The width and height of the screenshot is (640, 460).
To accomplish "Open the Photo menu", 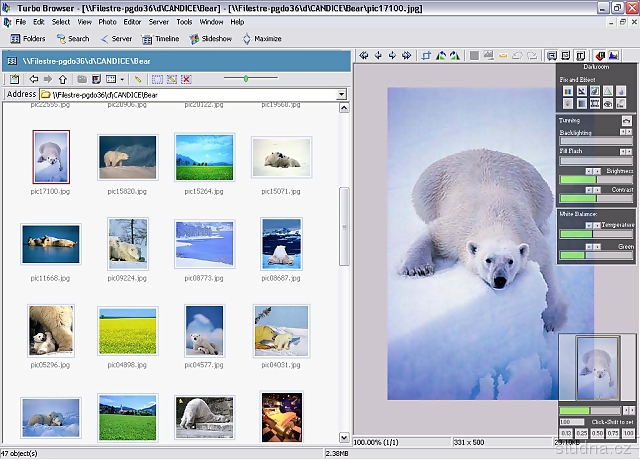I will pos(107,21).
